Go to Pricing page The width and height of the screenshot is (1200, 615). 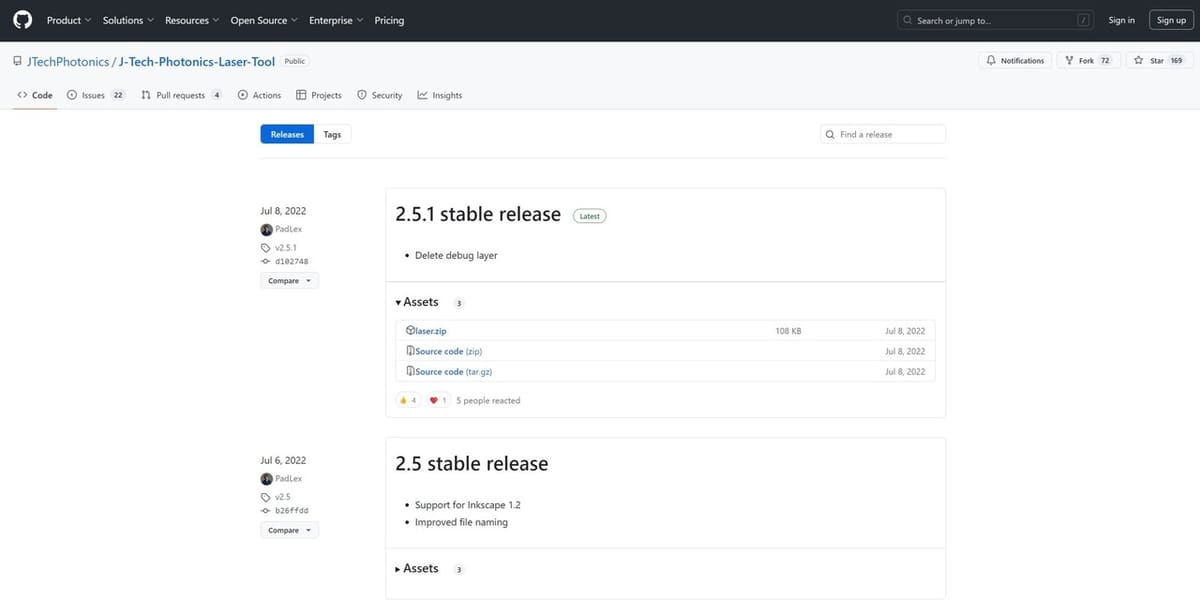(389, 20)
